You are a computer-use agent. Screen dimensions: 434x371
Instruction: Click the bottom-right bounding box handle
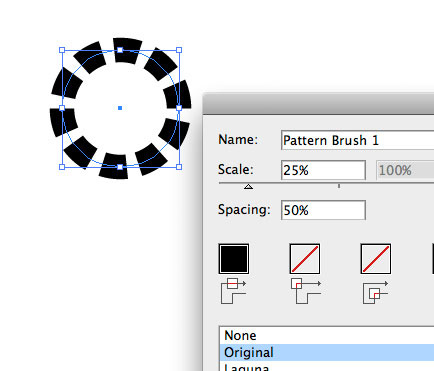click(179, 167)
